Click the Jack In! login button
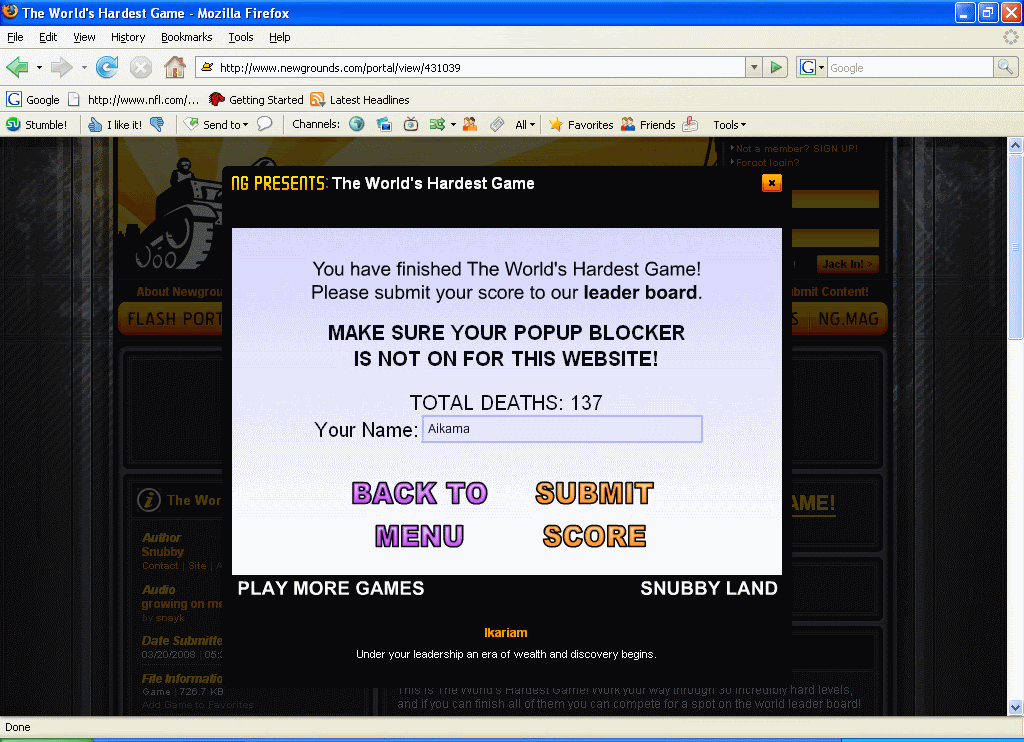Image resolution: width=1024 pixels, height=742 pixels. 847,264
